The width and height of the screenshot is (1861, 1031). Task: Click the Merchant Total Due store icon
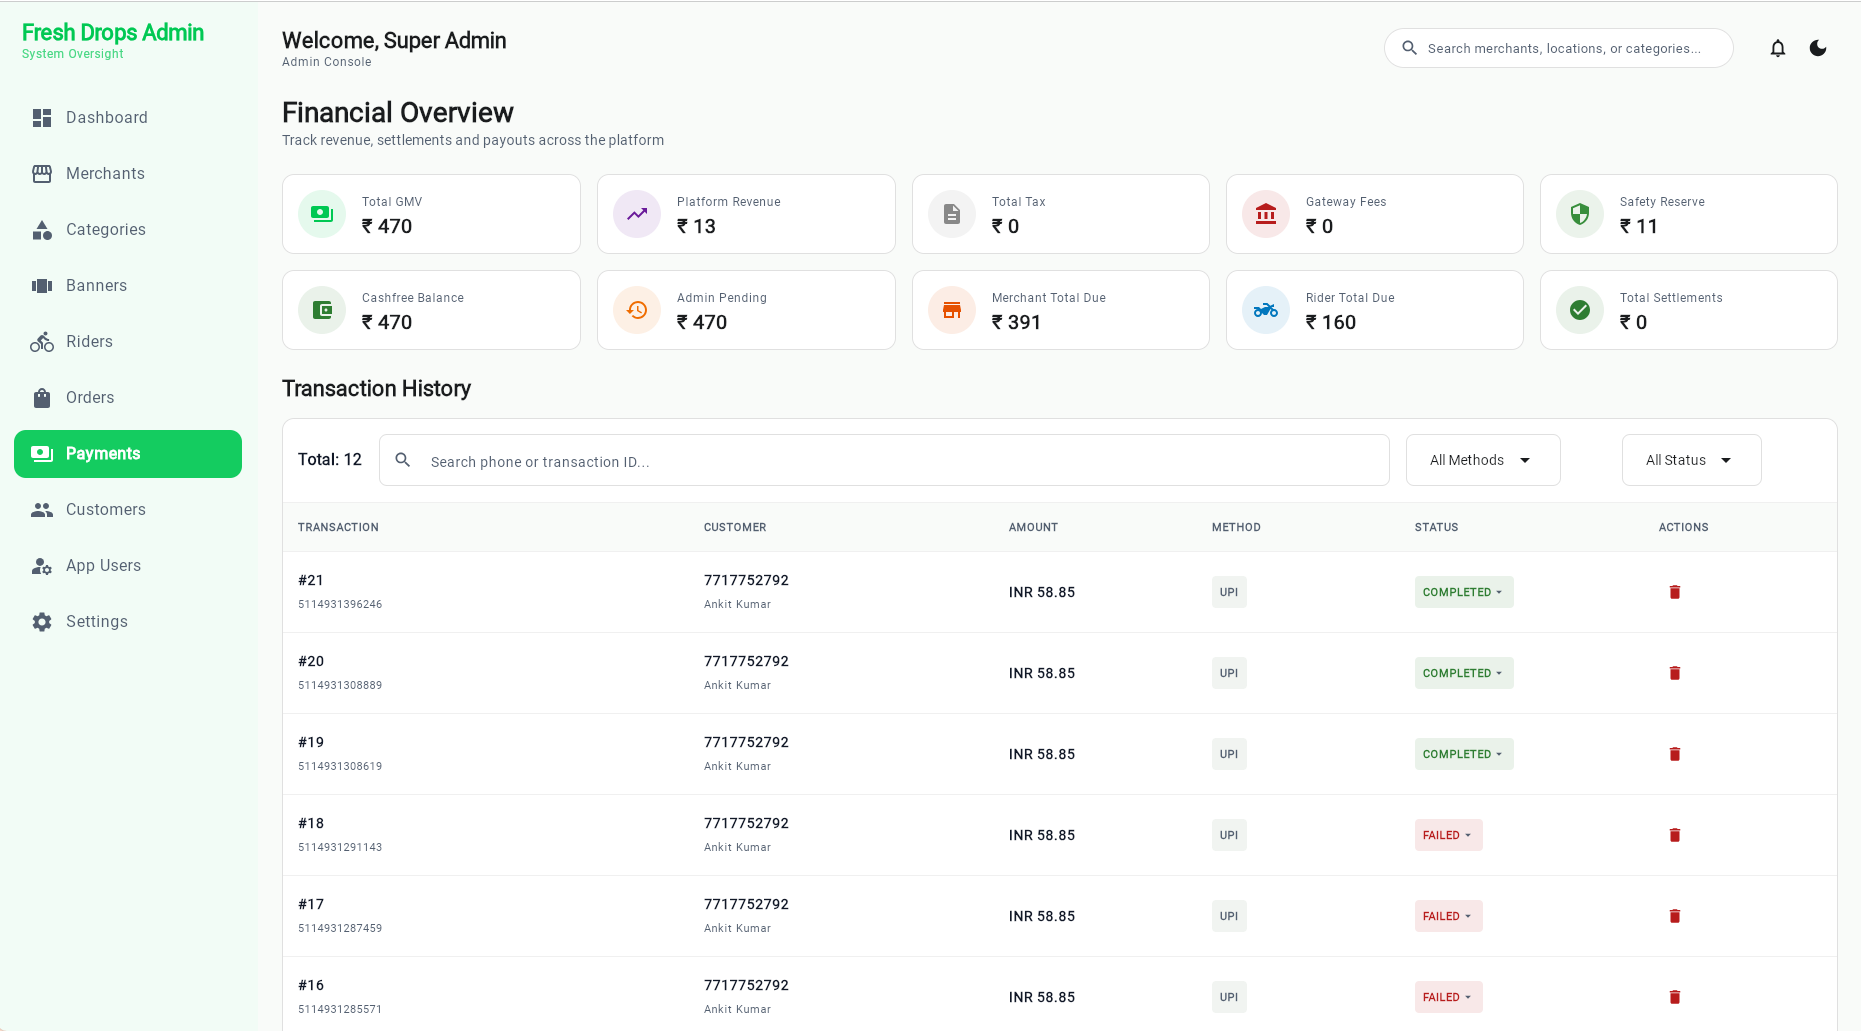tap(952, 310)
